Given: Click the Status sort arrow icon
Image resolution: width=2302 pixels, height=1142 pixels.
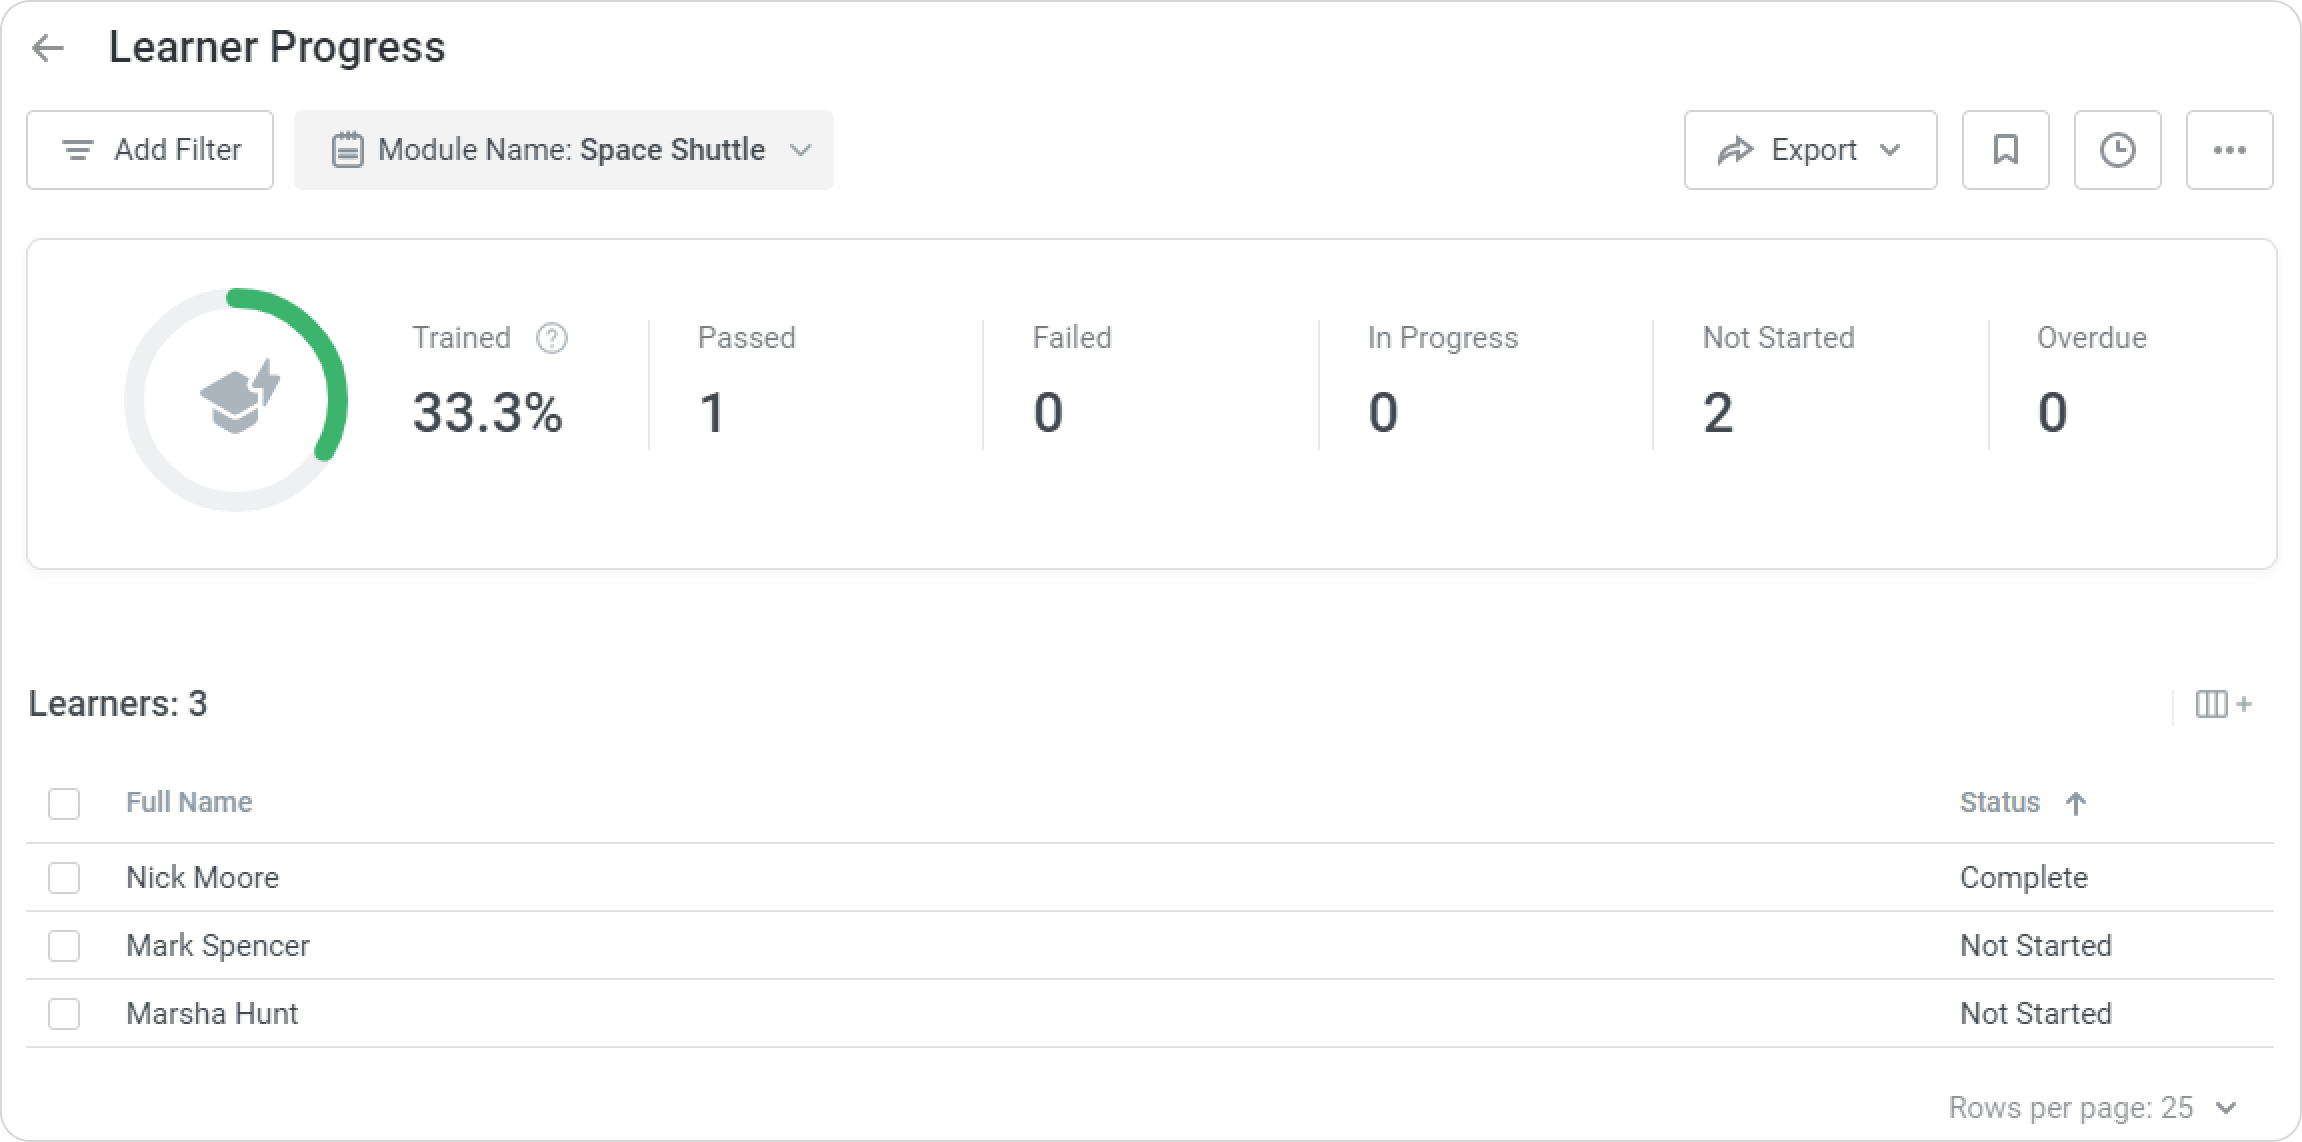Looking at the screenshot, I should click(2076, 803).
